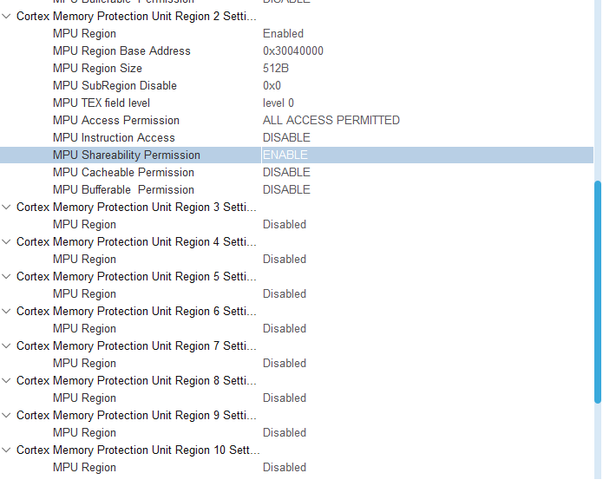Select the Region 2 MPU Bufferable Permission label
Image resolution: width=603 pixels, height=481 pixels.
(x=123, y=190)
